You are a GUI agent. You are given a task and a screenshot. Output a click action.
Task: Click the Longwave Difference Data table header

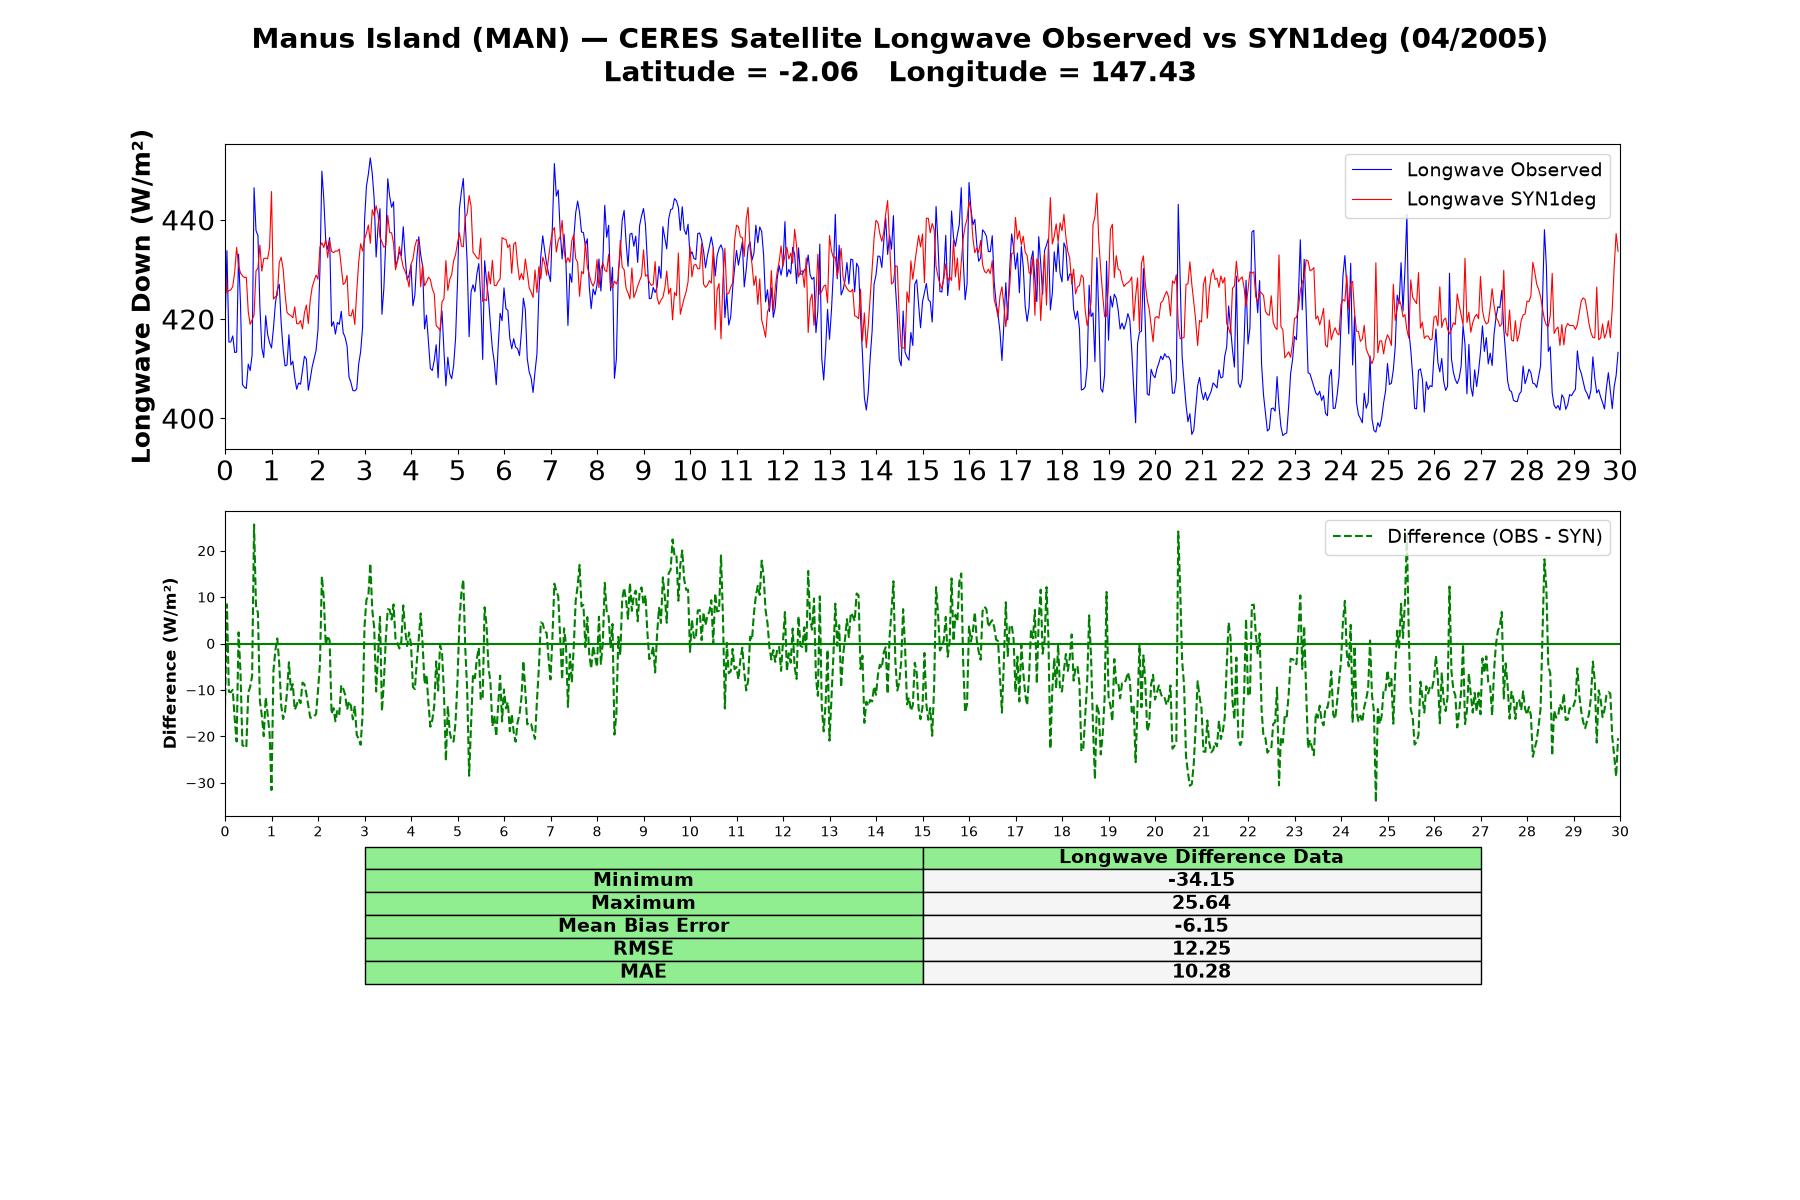point(1201,857)
